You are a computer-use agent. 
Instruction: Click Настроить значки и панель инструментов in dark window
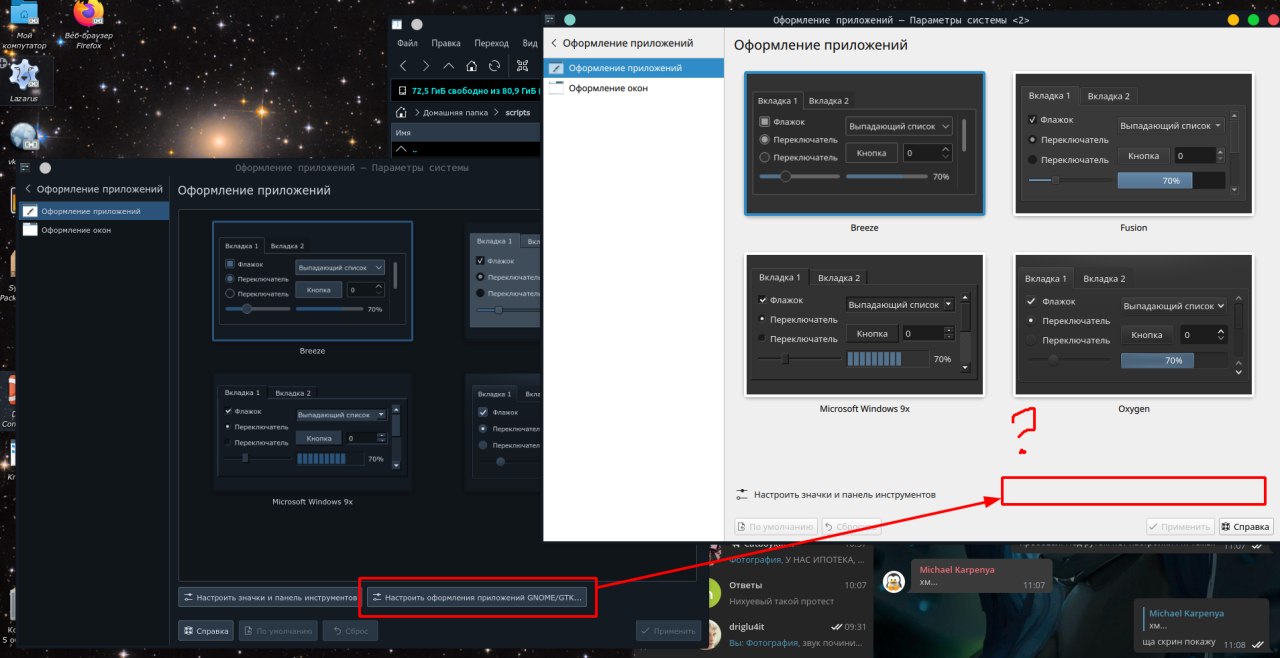[x=270, y=598]
